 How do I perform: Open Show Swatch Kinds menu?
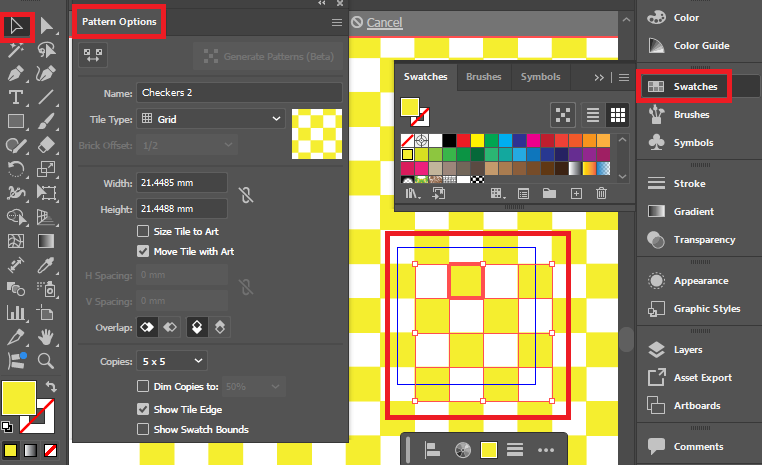pyautogui.click(x=496, y=193)
